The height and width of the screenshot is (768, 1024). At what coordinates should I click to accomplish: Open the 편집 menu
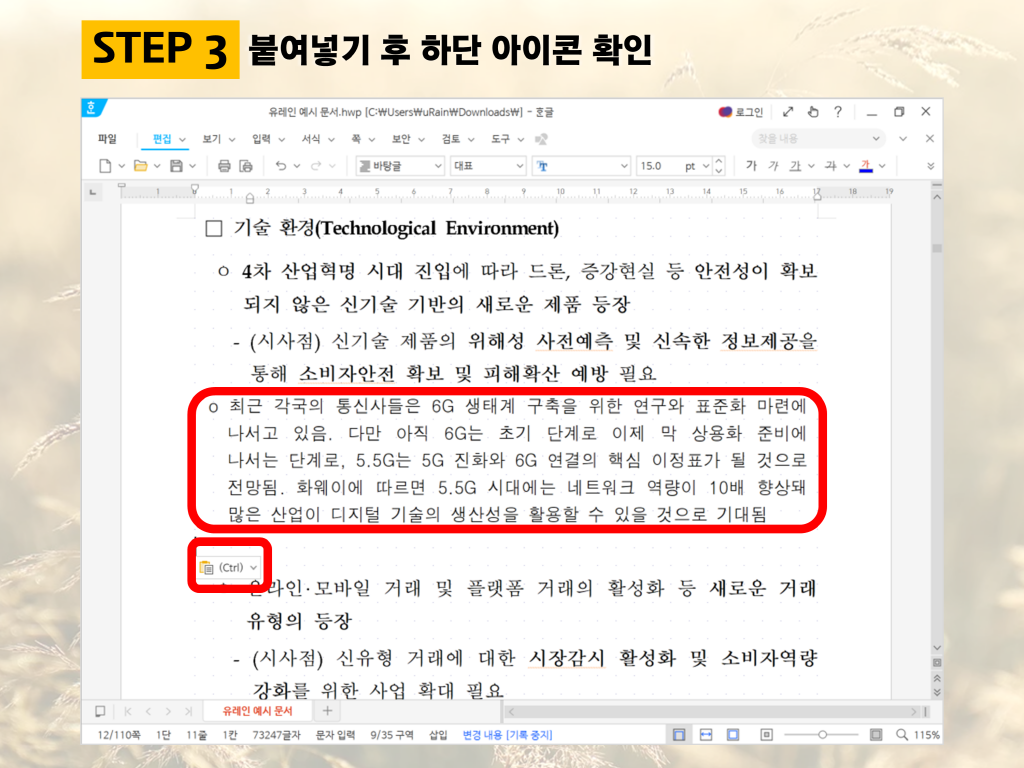click(x=162, y=138)
